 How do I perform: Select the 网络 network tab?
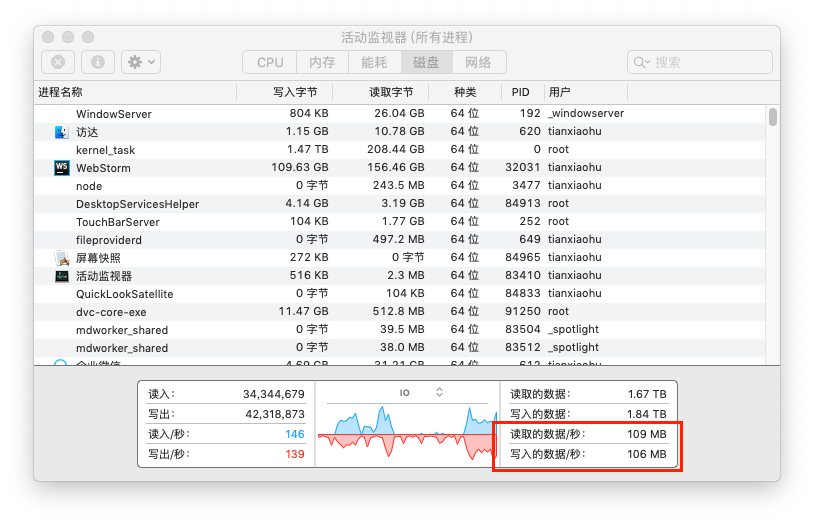click(478, 62)
